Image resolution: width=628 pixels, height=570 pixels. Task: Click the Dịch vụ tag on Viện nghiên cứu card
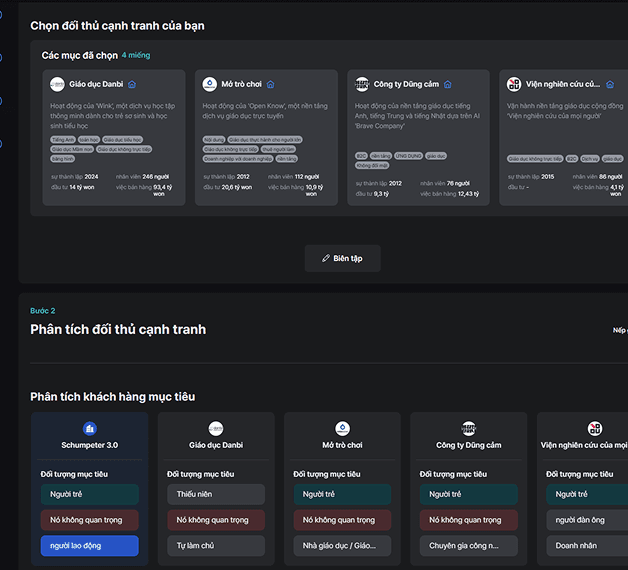pyautogui.click(x=590, y=159)
